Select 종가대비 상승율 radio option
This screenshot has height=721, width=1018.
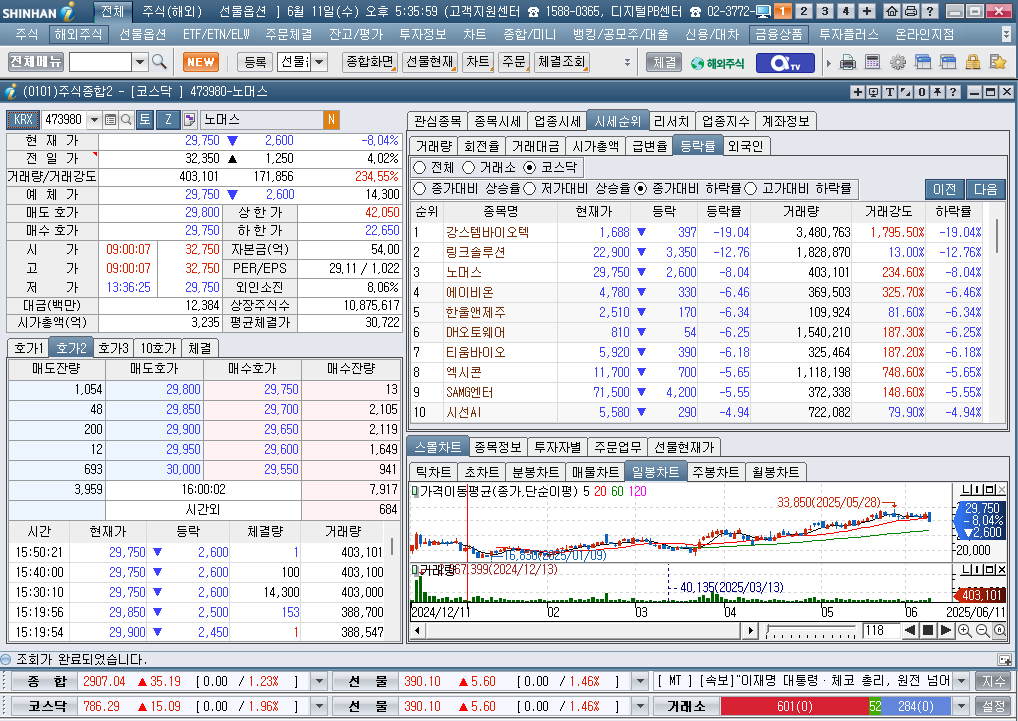coord(419,189)
